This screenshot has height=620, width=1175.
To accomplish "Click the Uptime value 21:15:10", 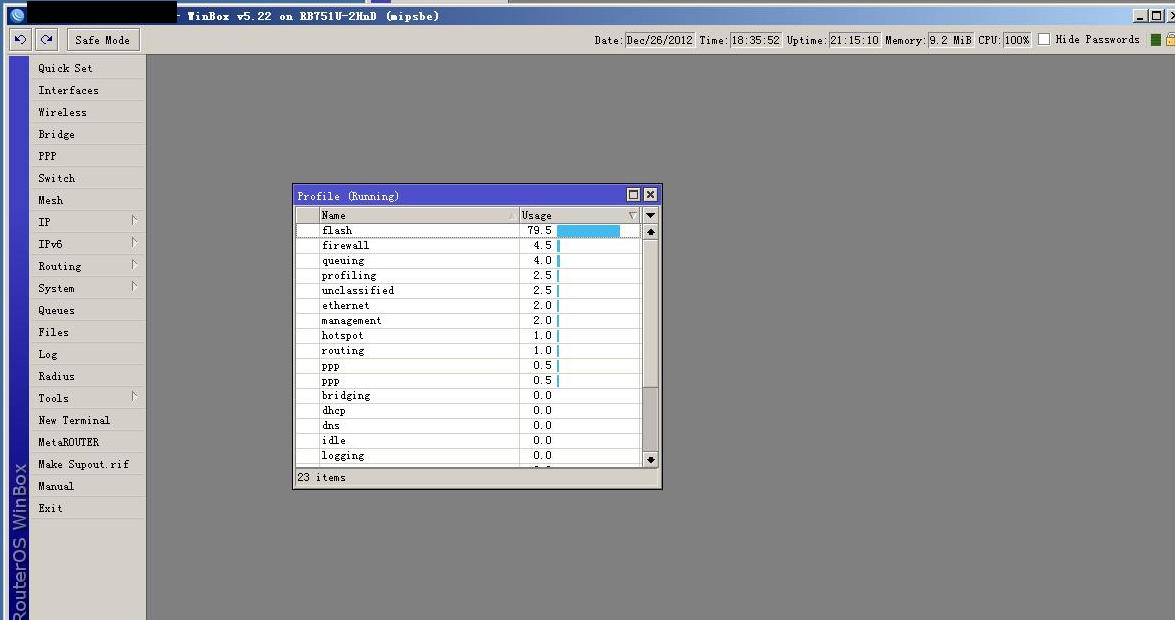I will coord(854,40).
